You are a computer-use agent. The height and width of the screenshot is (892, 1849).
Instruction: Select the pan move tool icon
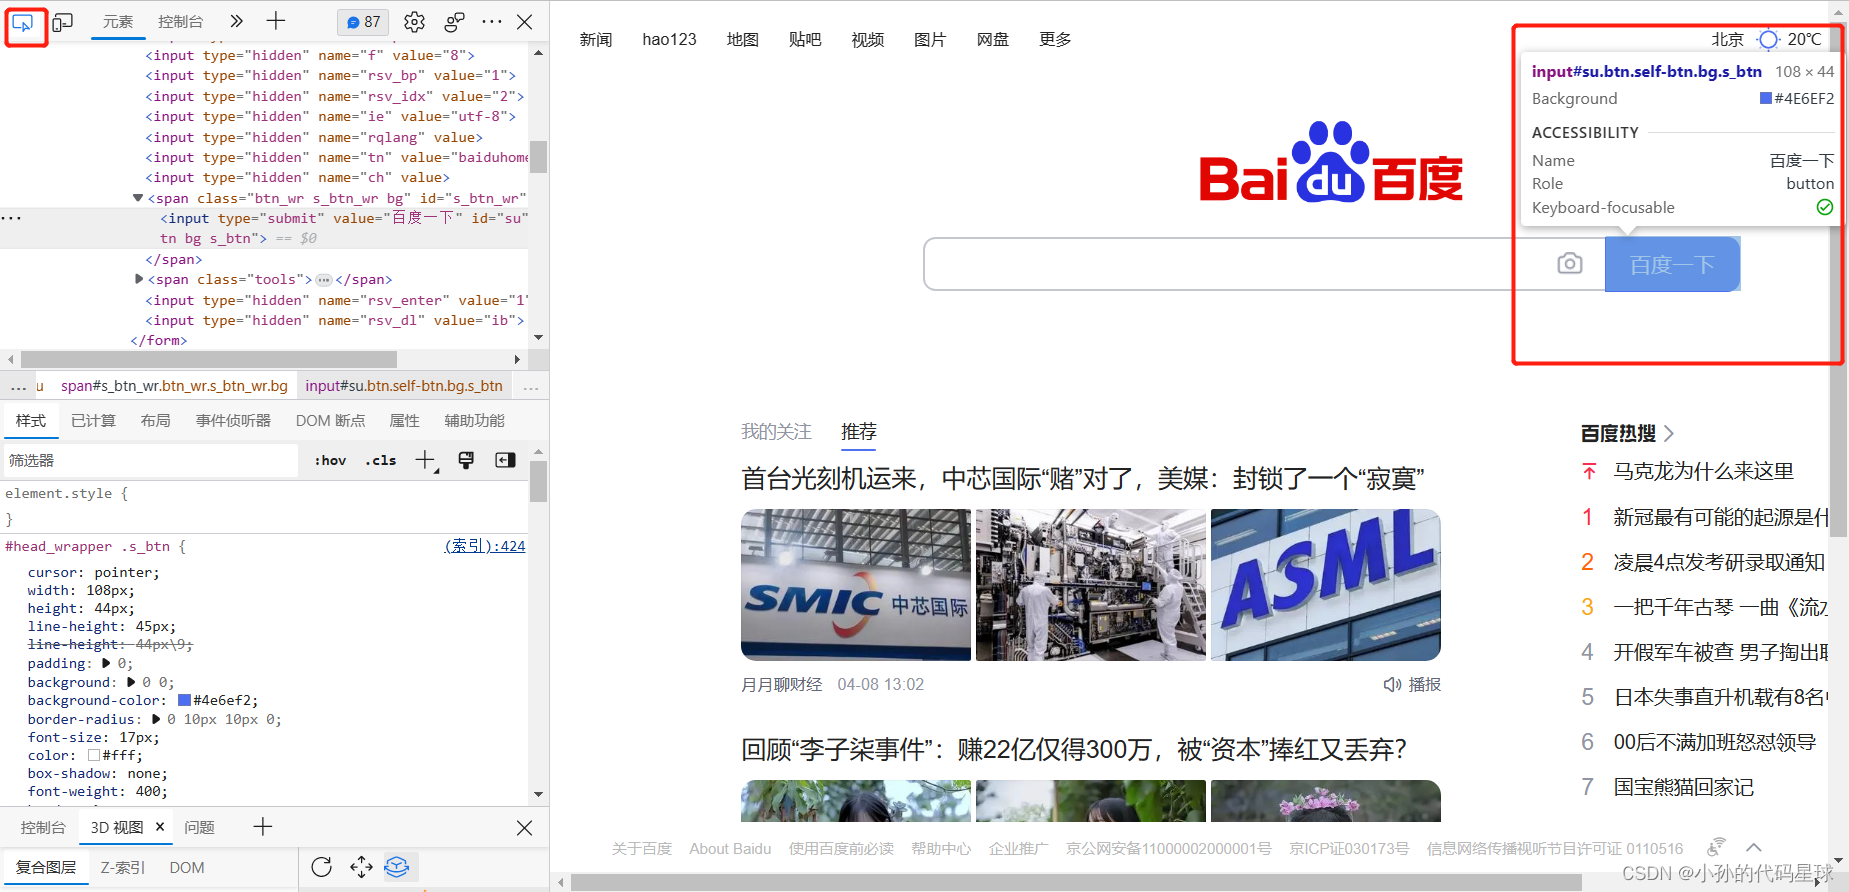pos(361,867)
